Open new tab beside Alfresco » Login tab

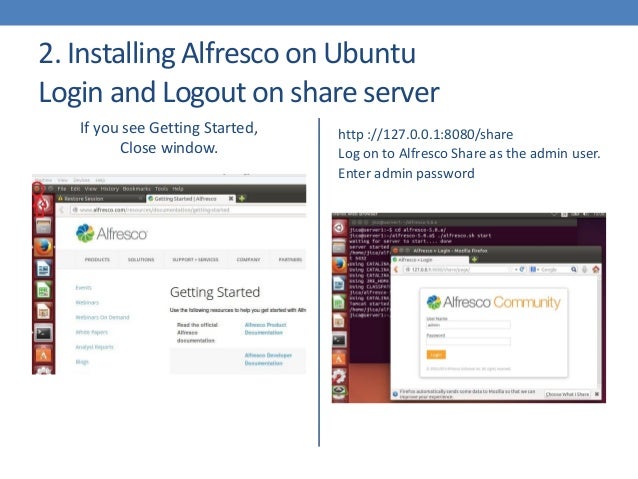pos(474,259)
